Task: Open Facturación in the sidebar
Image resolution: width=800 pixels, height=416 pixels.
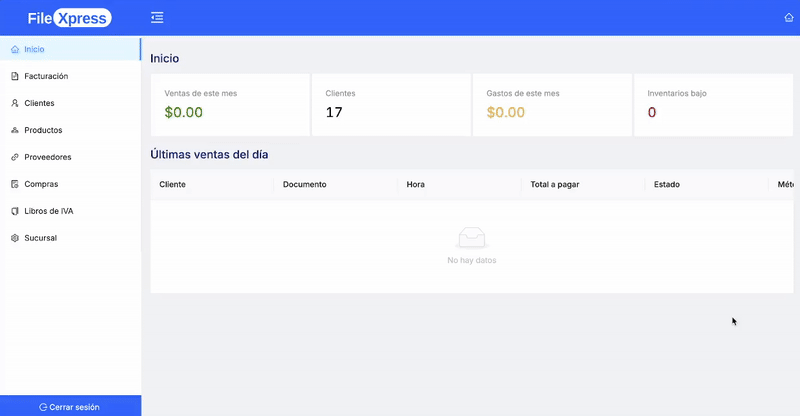Action: pyautogui.click(x=70, y=76)
